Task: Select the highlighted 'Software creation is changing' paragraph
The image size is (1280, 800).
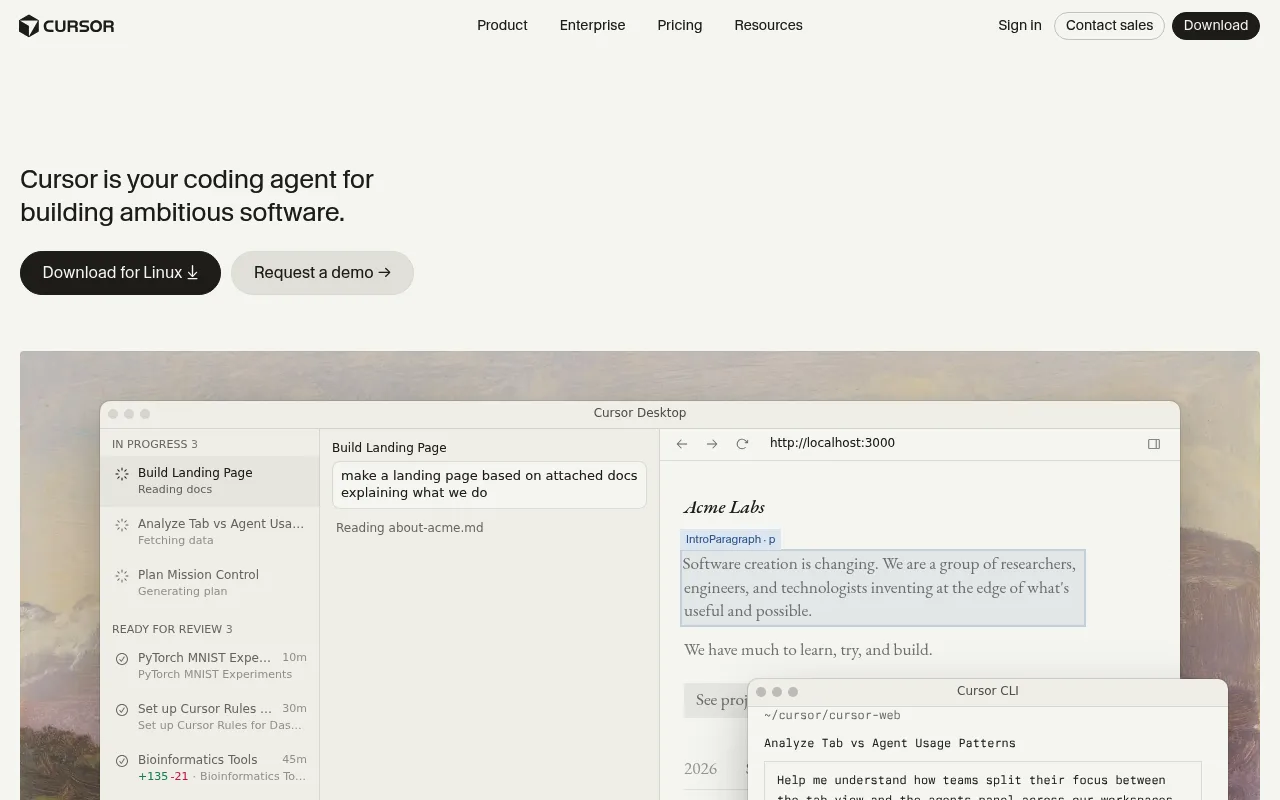Action: click(883, 588)
